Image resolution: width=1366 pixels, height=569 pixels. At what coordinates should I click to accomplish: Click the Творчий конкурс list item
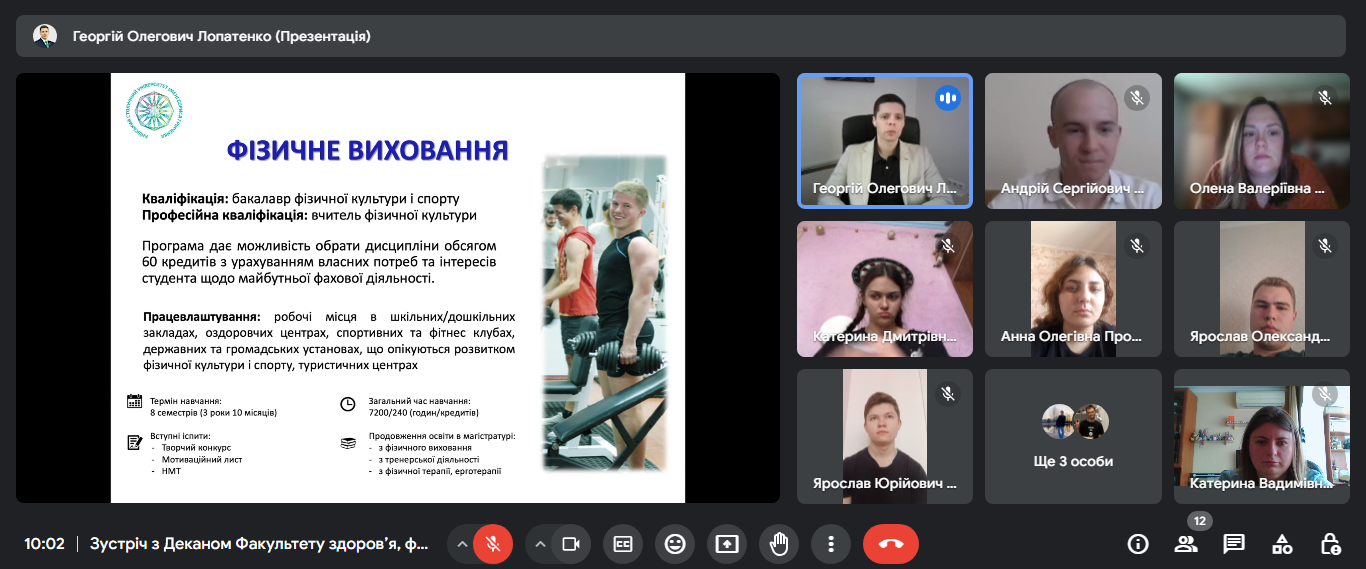[196, 448]
